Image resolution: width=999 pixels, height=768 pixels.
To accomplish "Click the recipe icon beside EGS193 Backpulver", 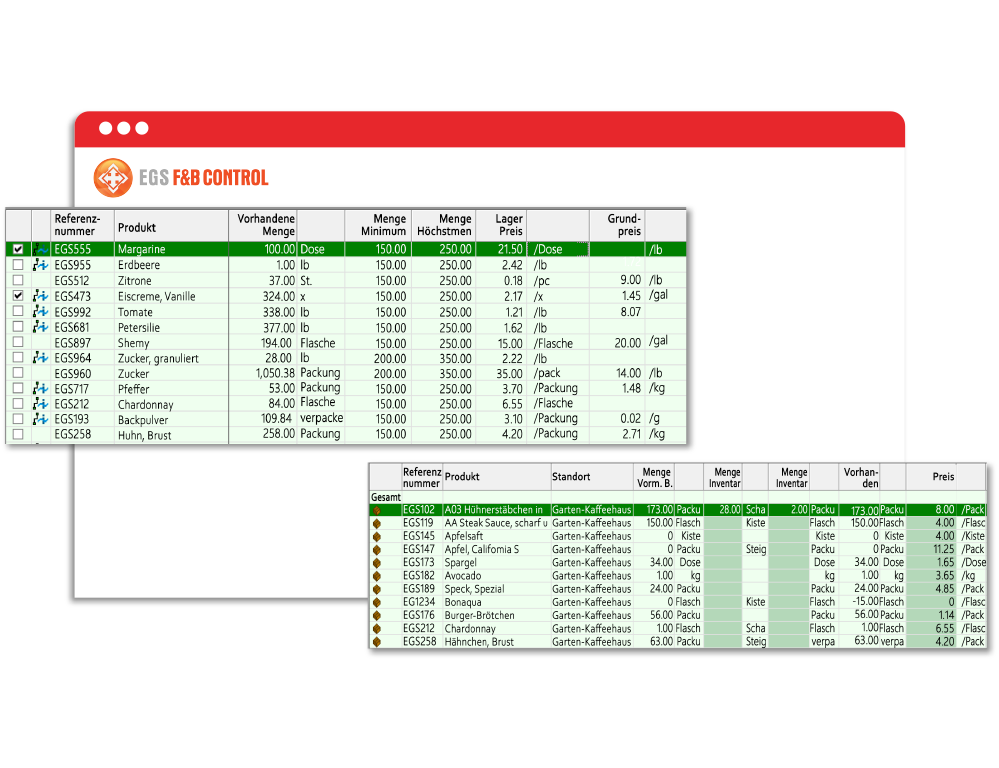I will [41, 419].
